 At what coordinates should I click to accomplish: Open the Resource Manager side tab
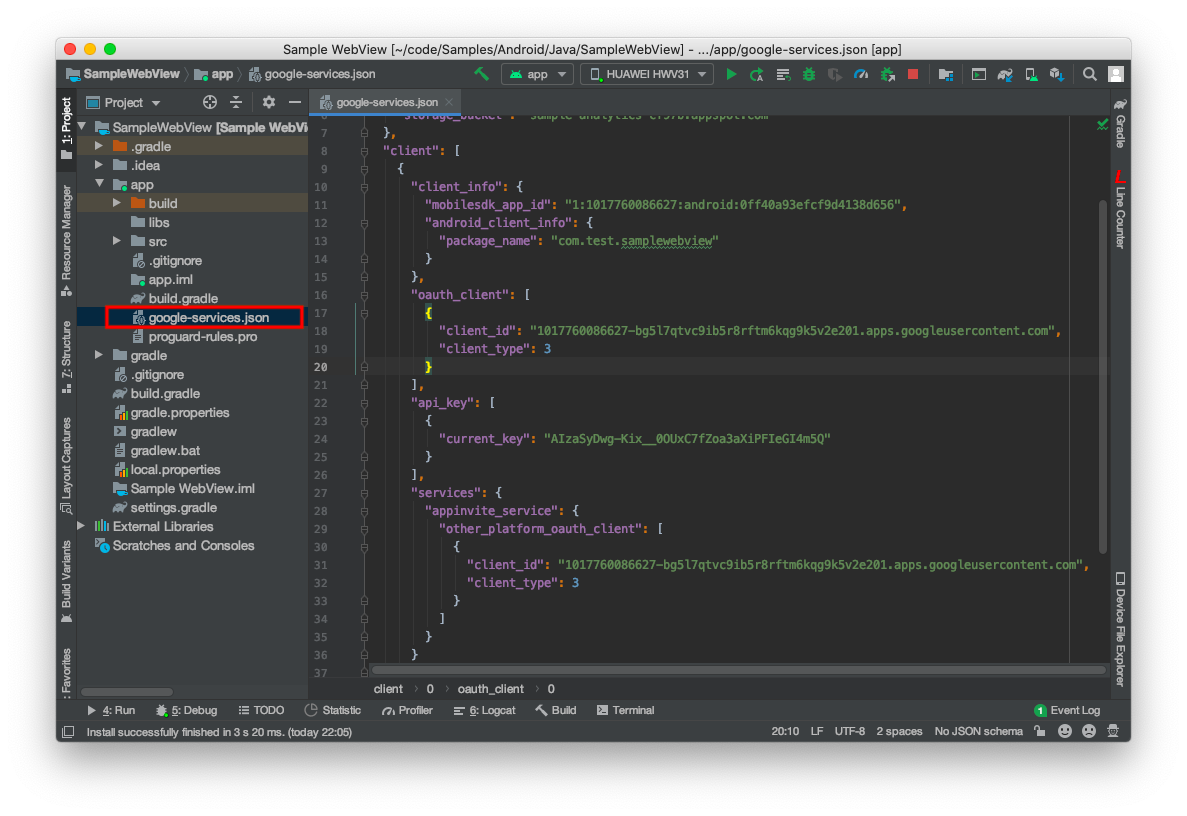[67, 241]
